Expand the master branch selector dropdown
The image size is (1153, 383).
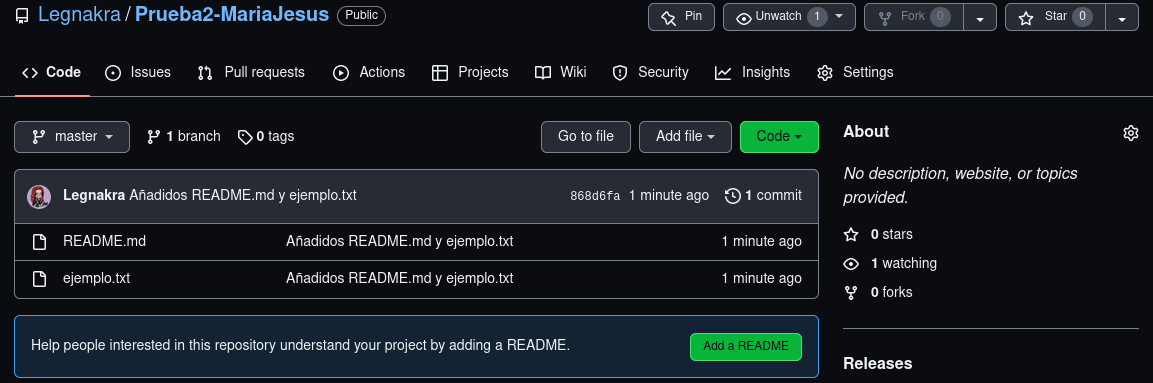coord(72,137)
